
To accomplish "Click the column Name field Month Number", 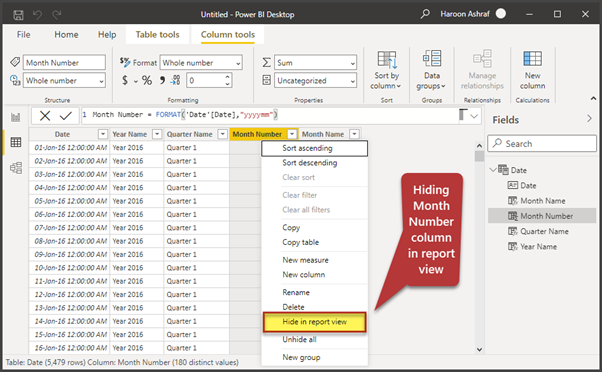I will click(x=64, y=63).
